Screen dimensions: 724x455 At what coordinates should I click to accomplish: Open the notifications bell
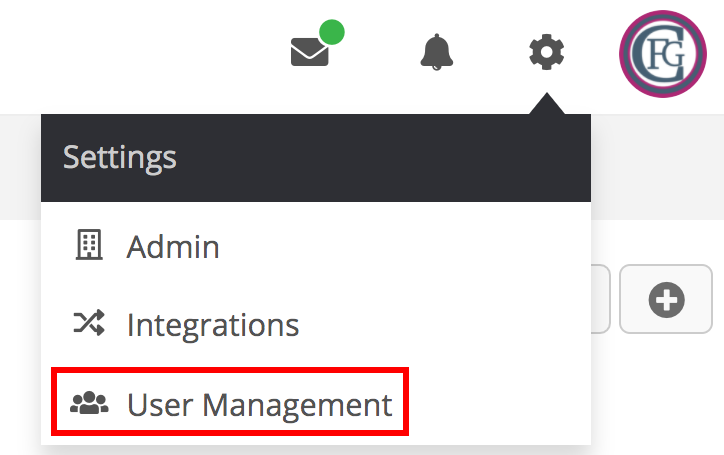pos(436,52)
